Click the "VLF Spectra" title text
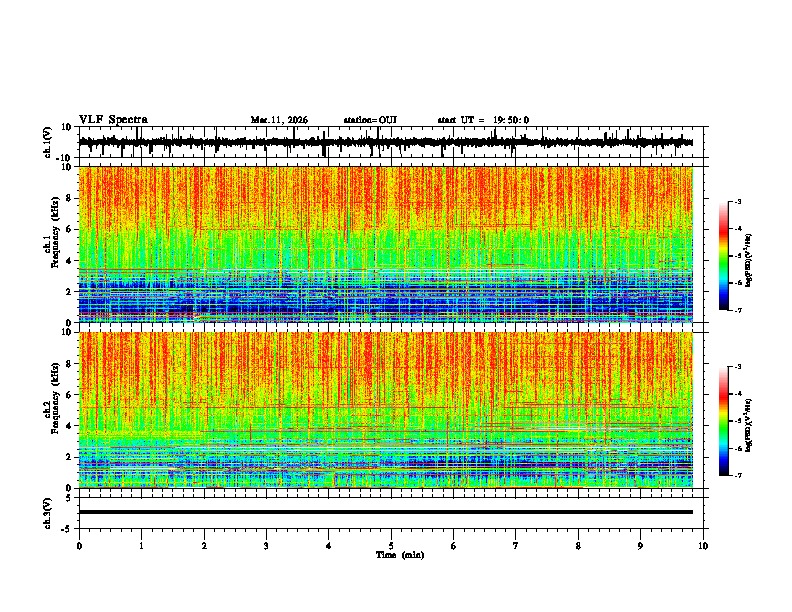Image resolution: width=792 pixels, height=612 pixels. pyautogui.click(x=113, y=120)
